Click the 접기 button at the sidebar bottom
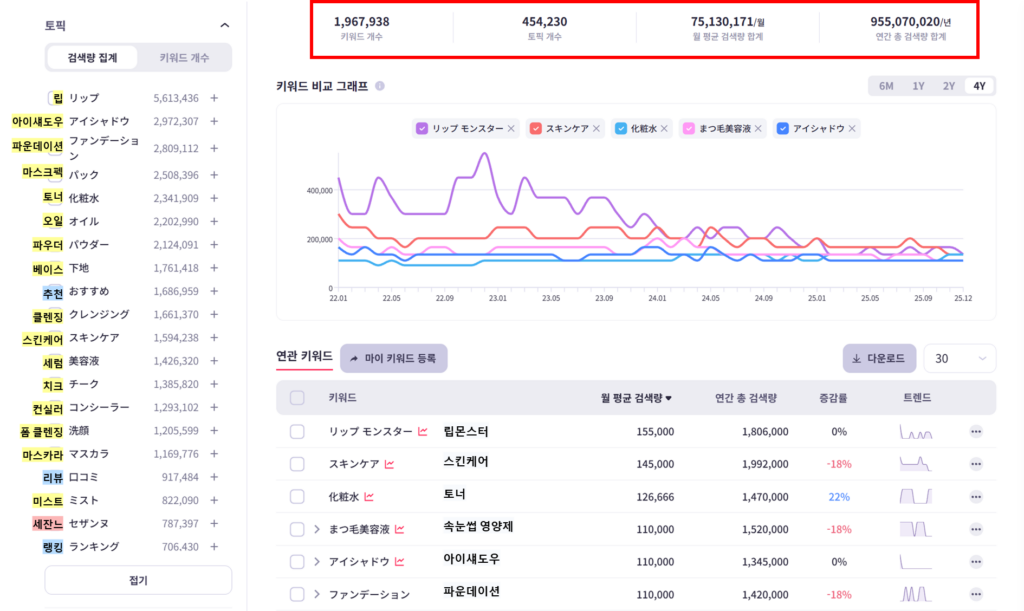 137,580
